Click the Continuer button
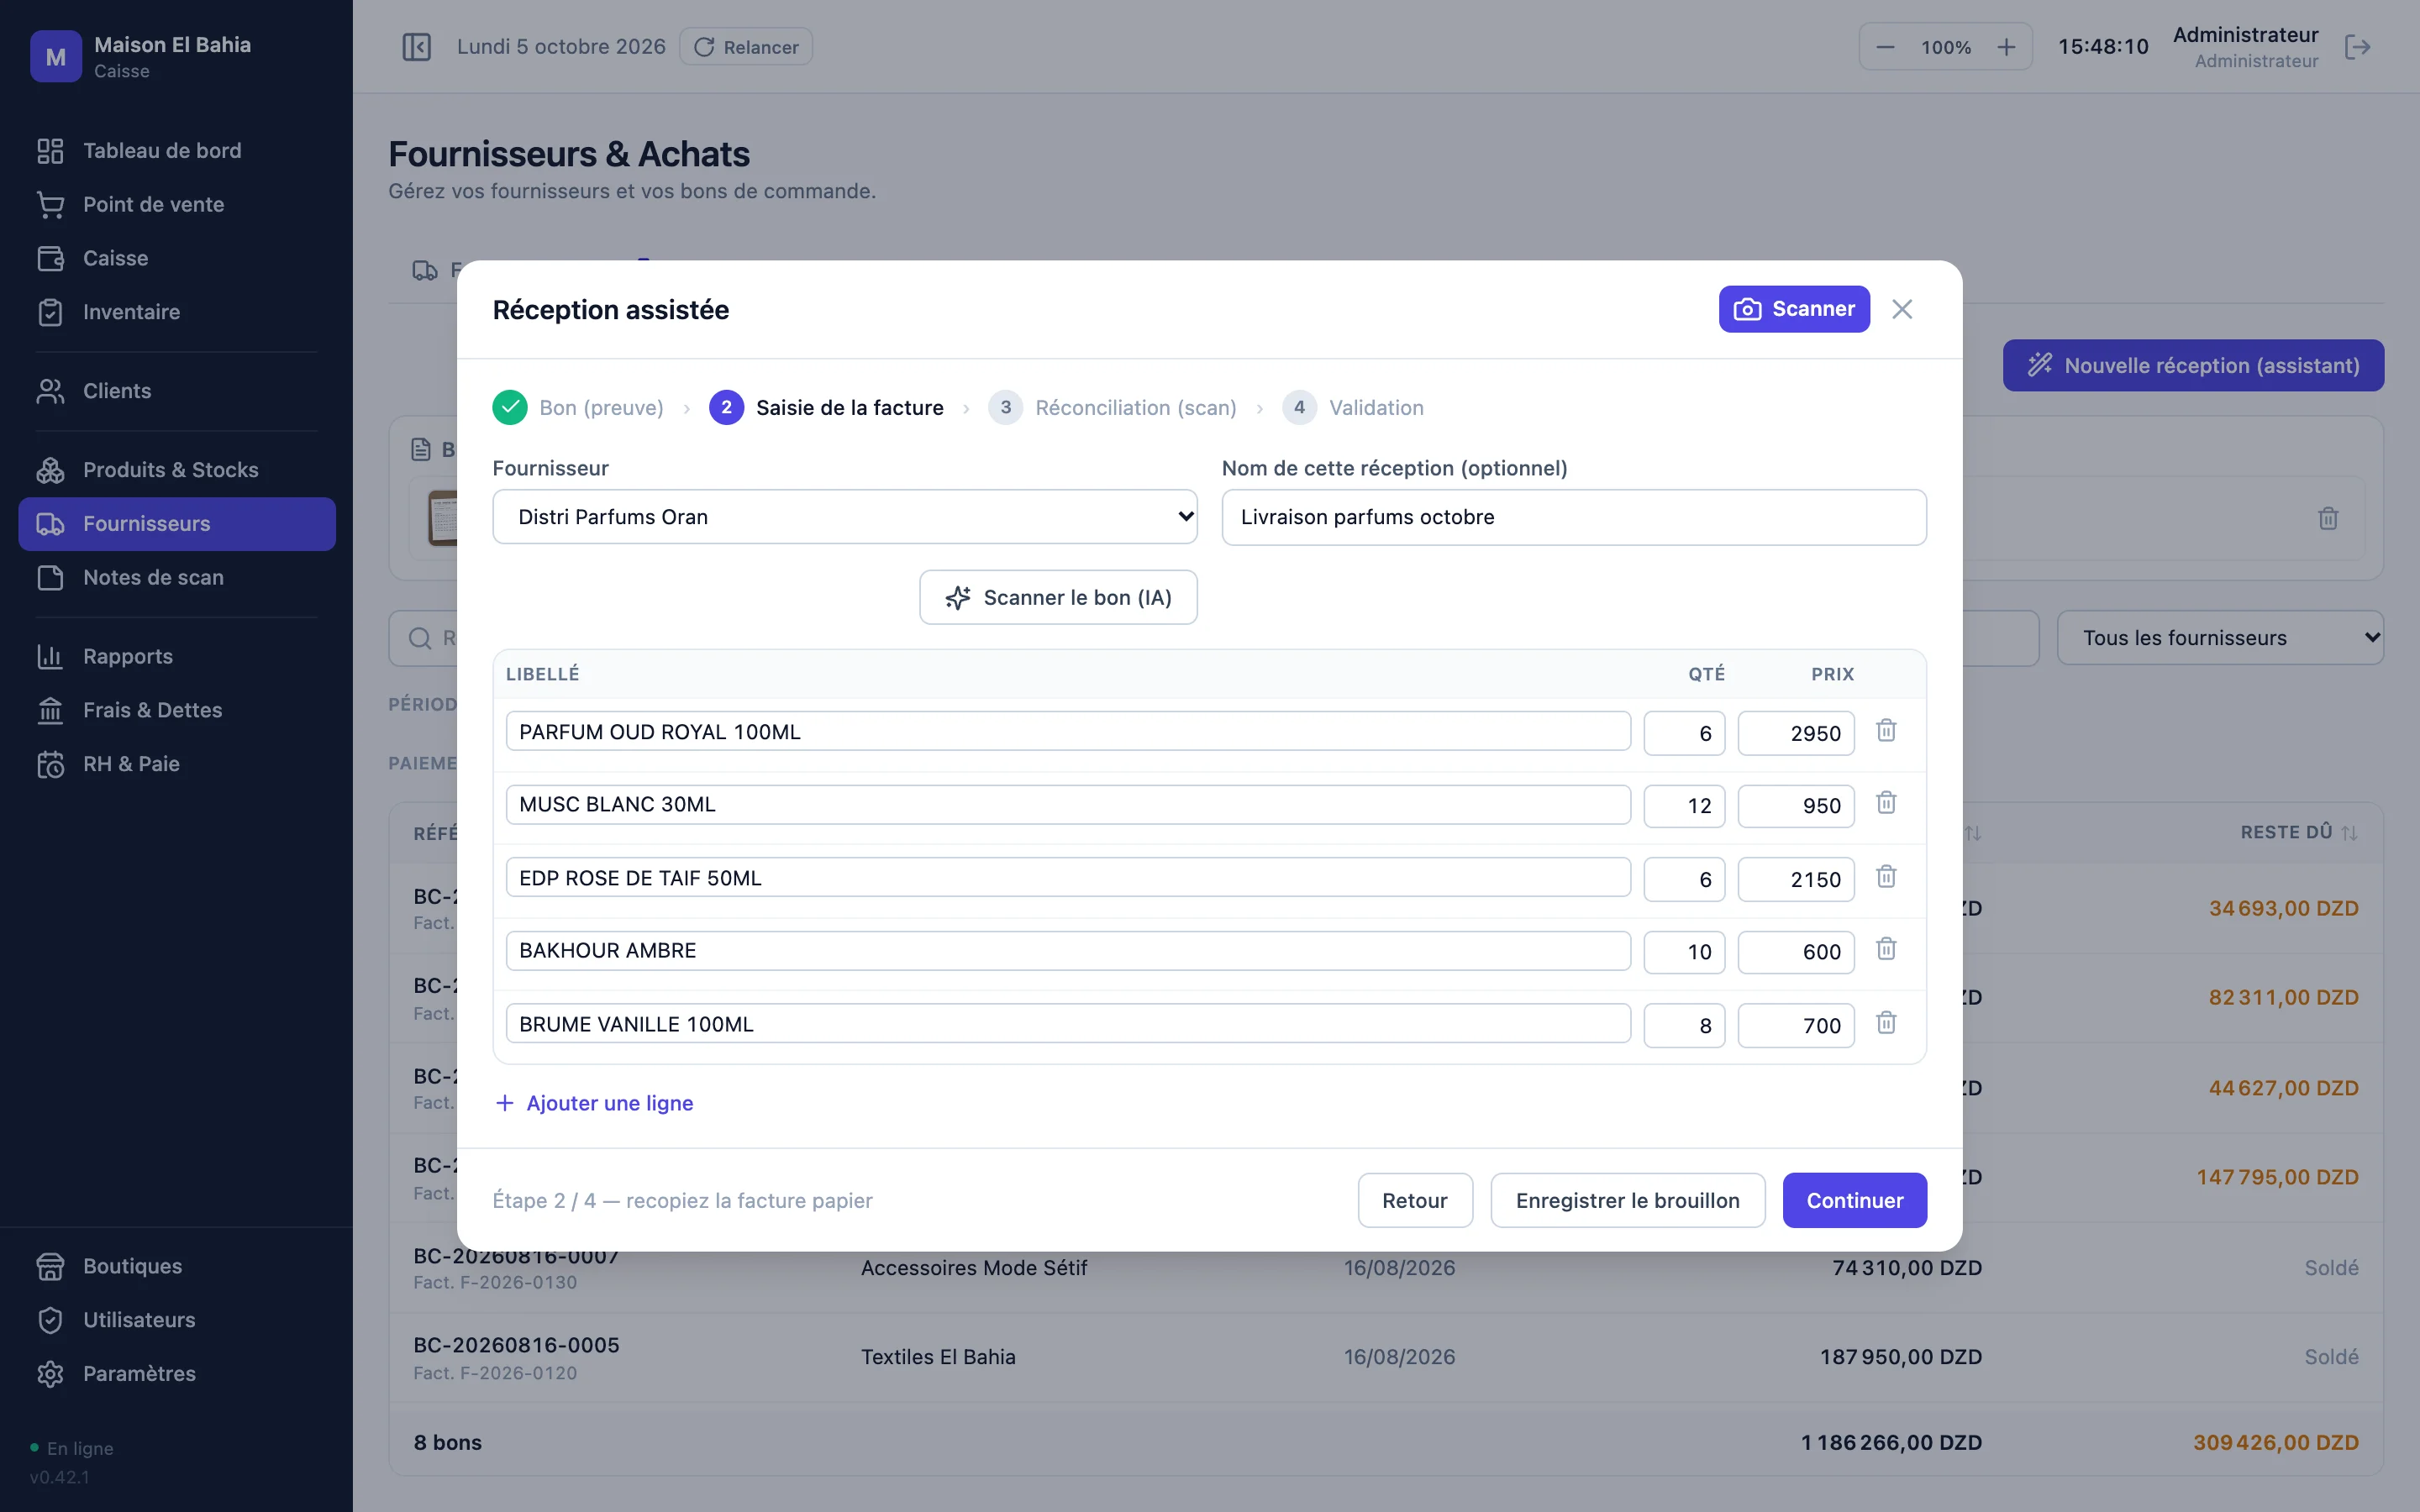Viewport: 2420px width, 1512px height. 1854,1200
